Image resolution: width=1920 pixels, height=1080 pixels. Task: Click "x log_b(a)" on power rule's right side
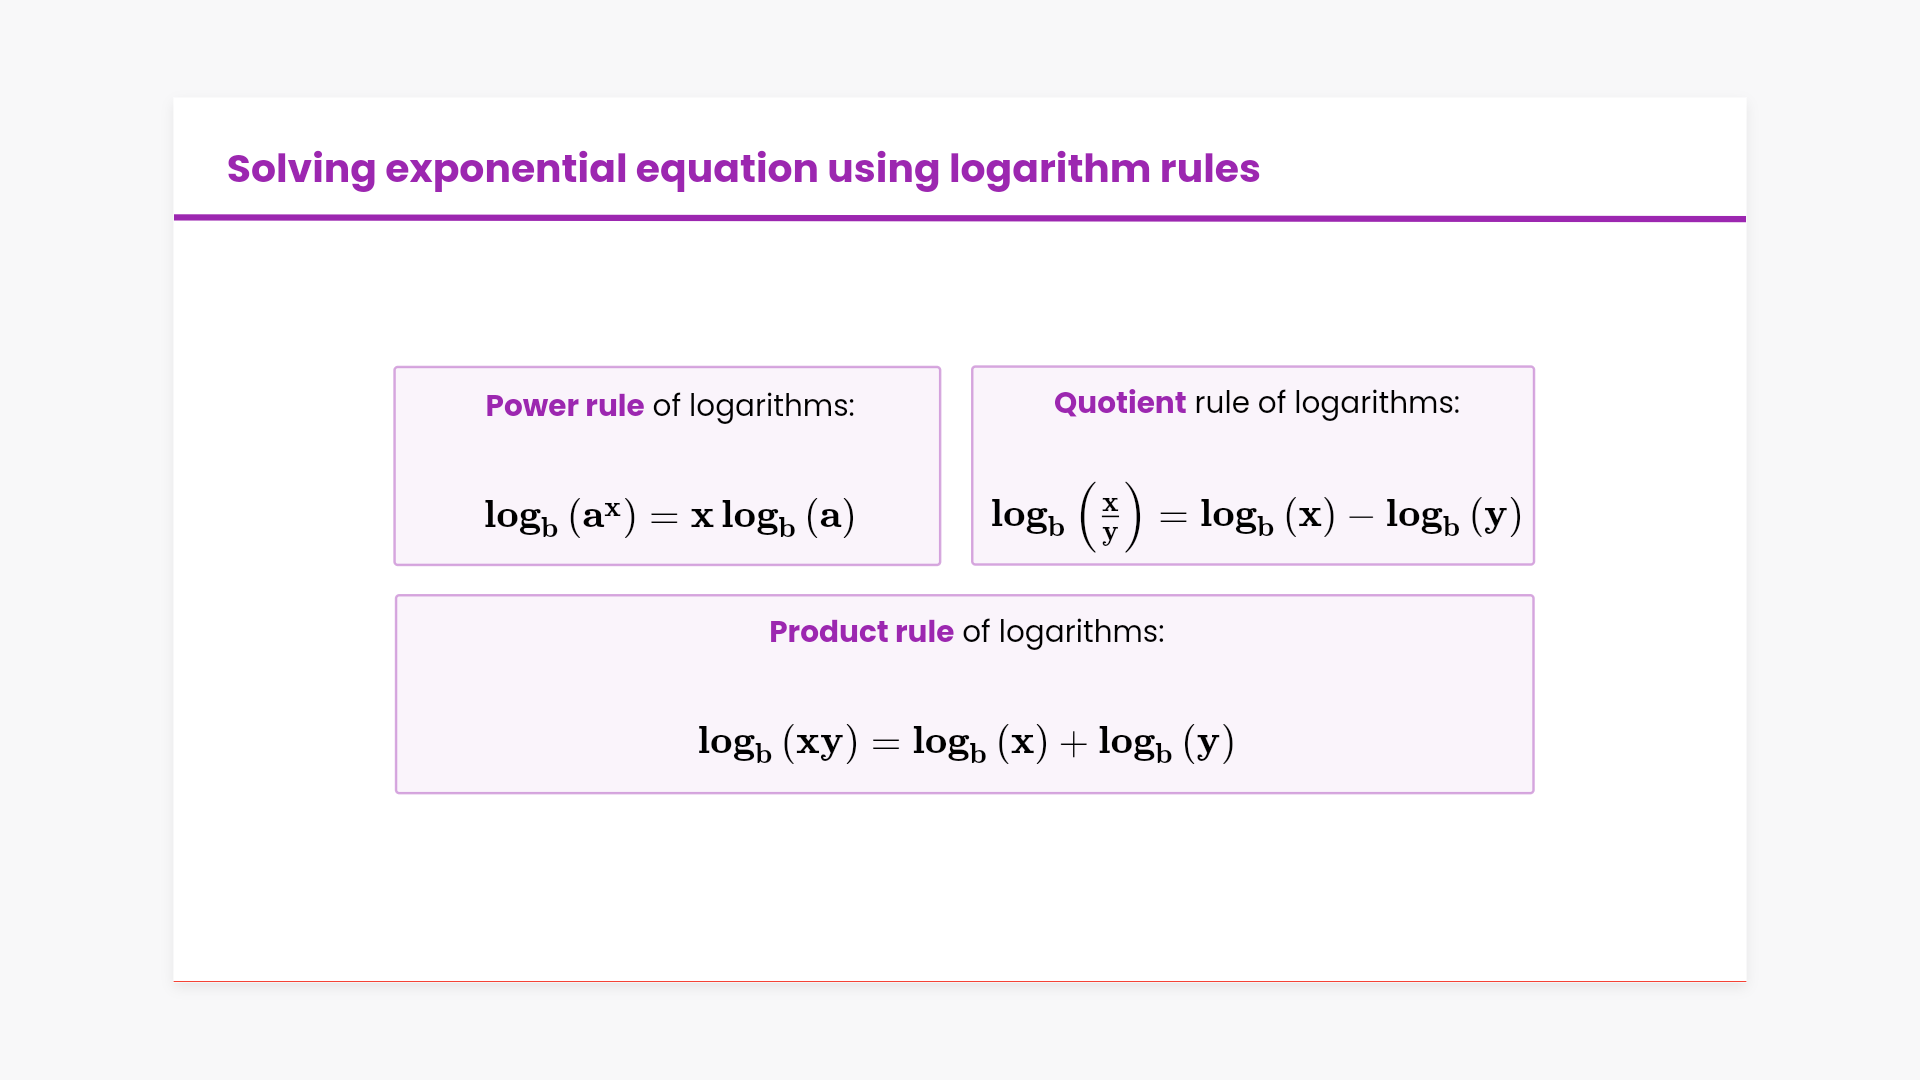coord(772,516)
